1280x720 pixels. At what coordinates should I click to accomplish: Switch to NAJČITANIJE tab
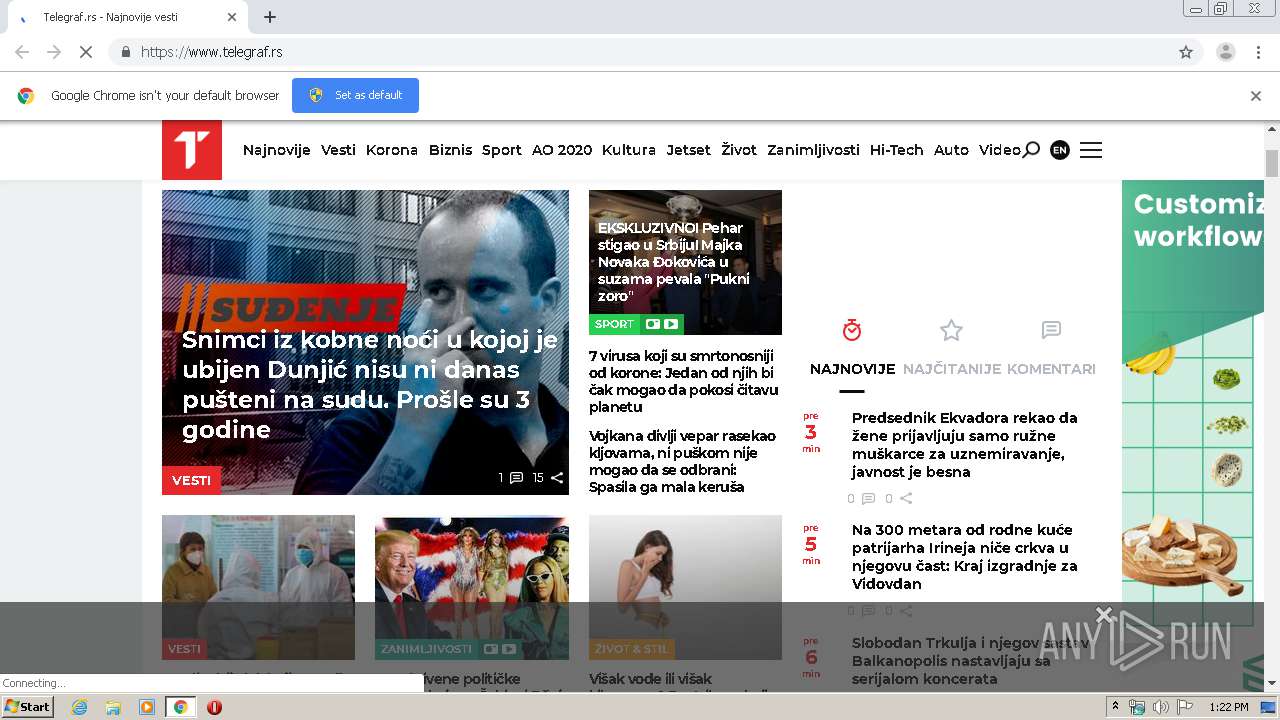pos(952,369)
